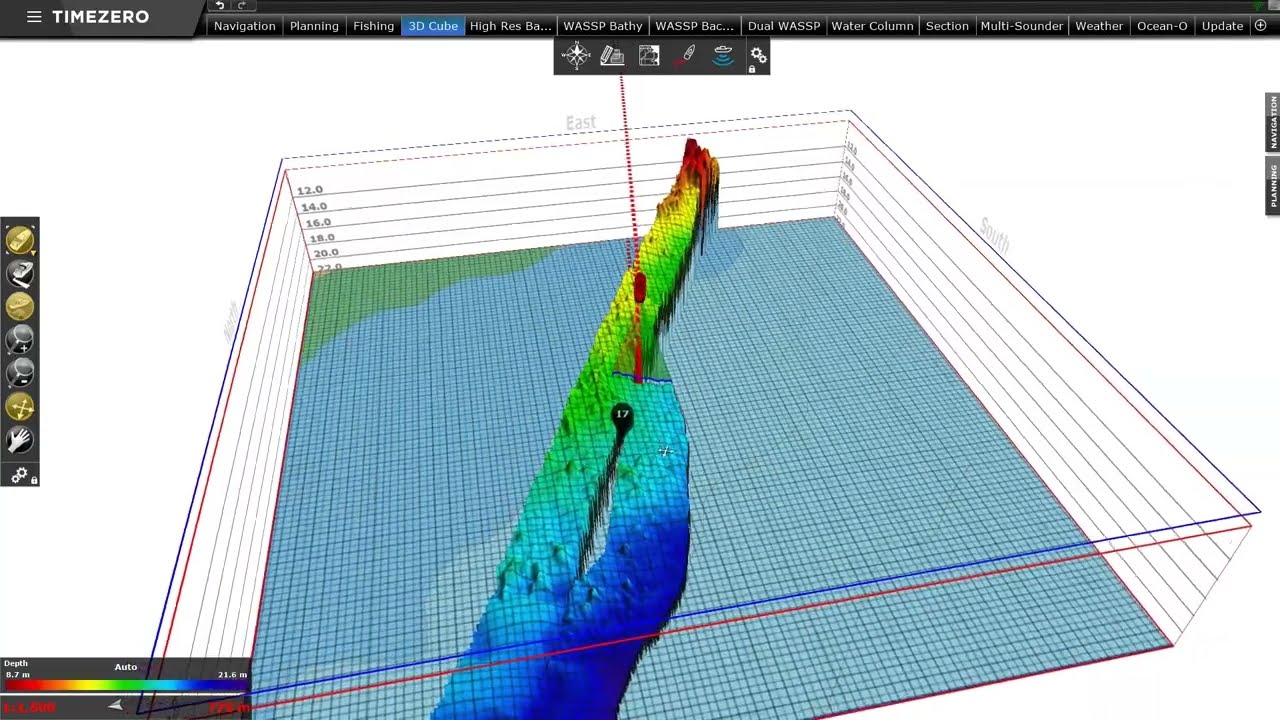
Task: Click the chart overlay icon in the top toolbar
Action: tap(649, 56)
